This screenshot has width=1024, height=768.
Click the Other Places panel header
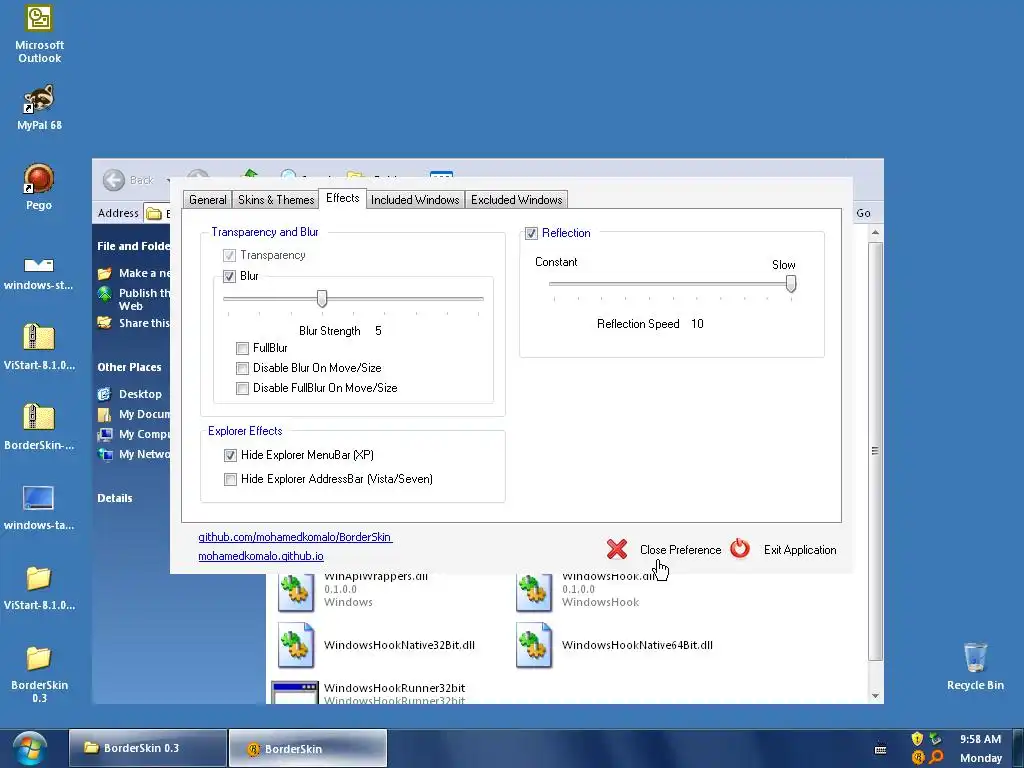click(129, 367)
